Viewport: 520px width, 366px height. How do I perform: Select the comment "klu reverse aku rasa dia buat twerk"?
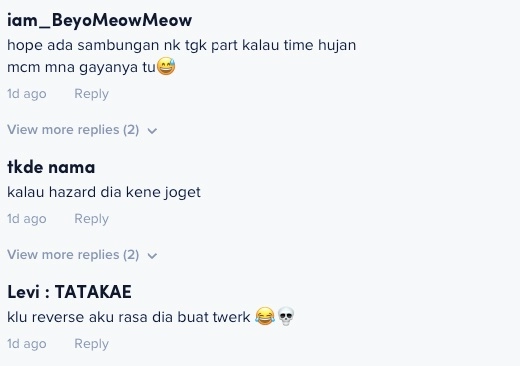point(129,317)
